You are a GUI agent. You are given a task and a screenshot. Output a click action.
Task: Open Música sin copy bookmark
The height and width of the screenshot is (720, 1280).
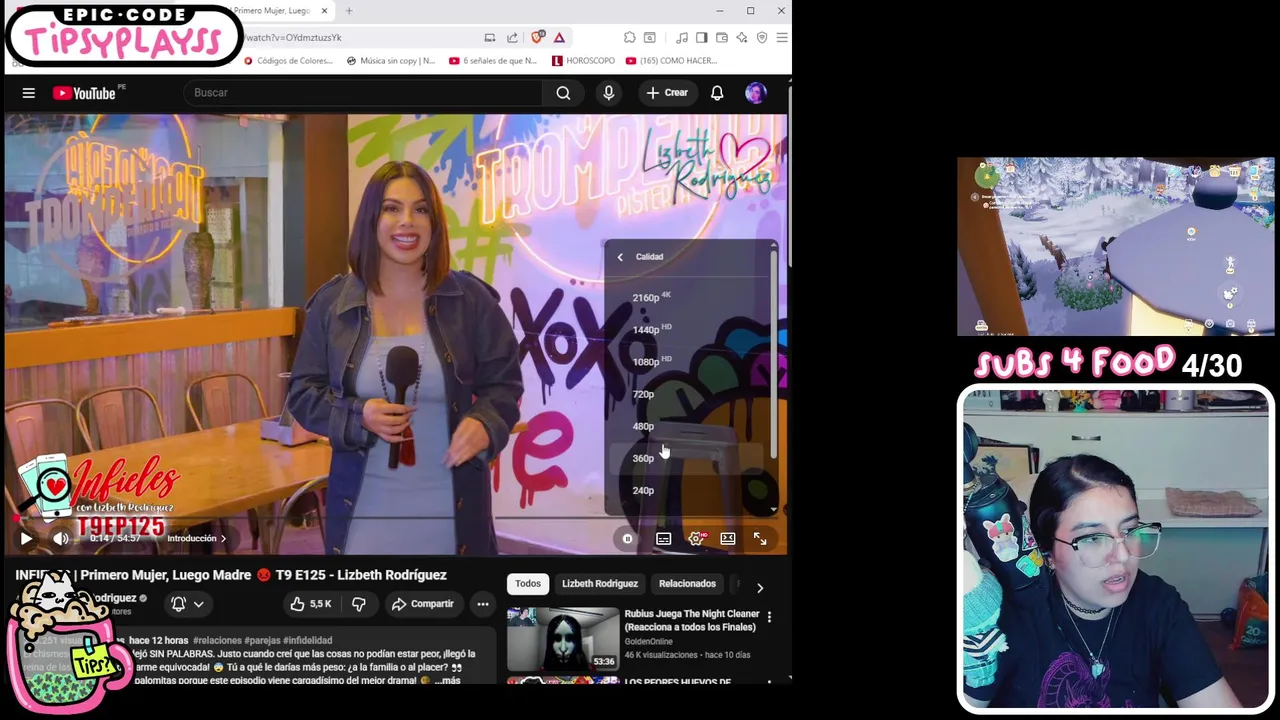[x=391, y=61]
